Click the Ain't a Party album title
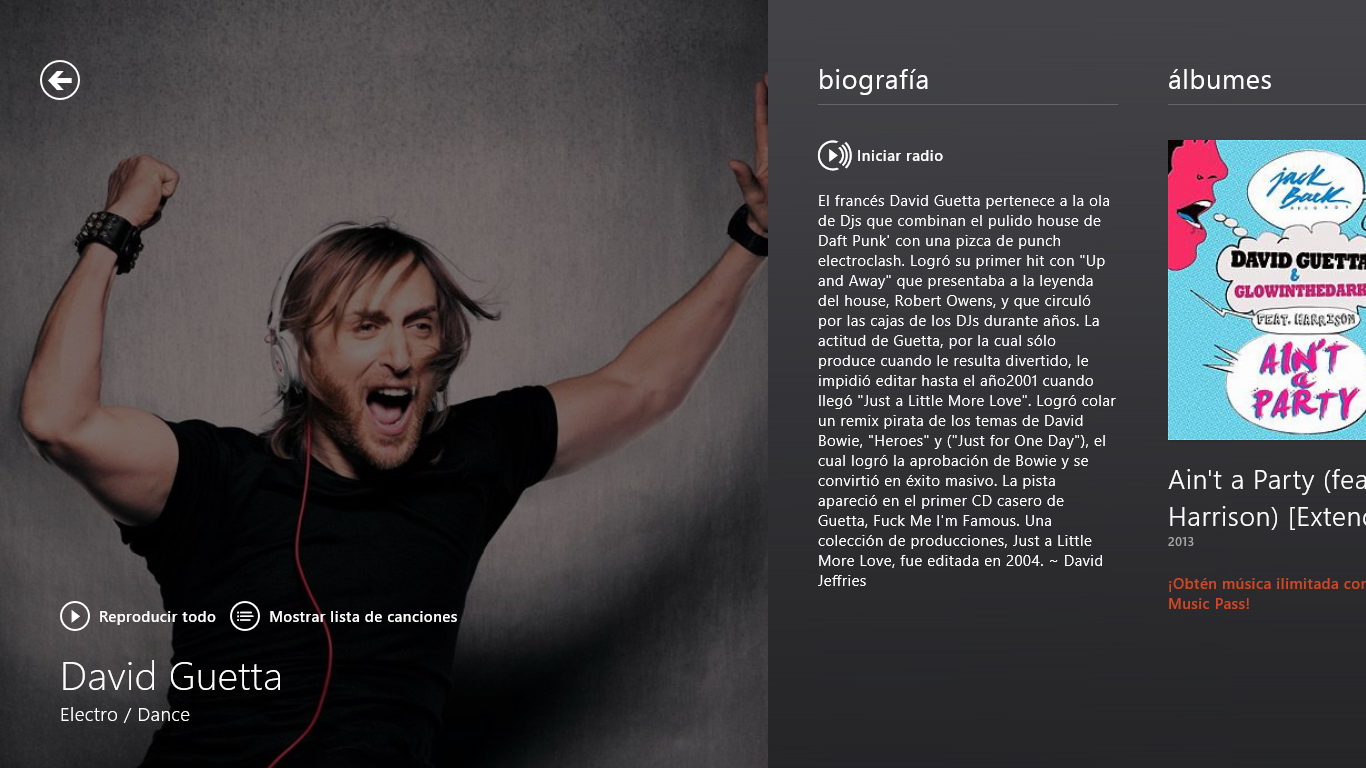This screenshot has height=768, width=1366. pyautogui.click(x=1267, y=480)
